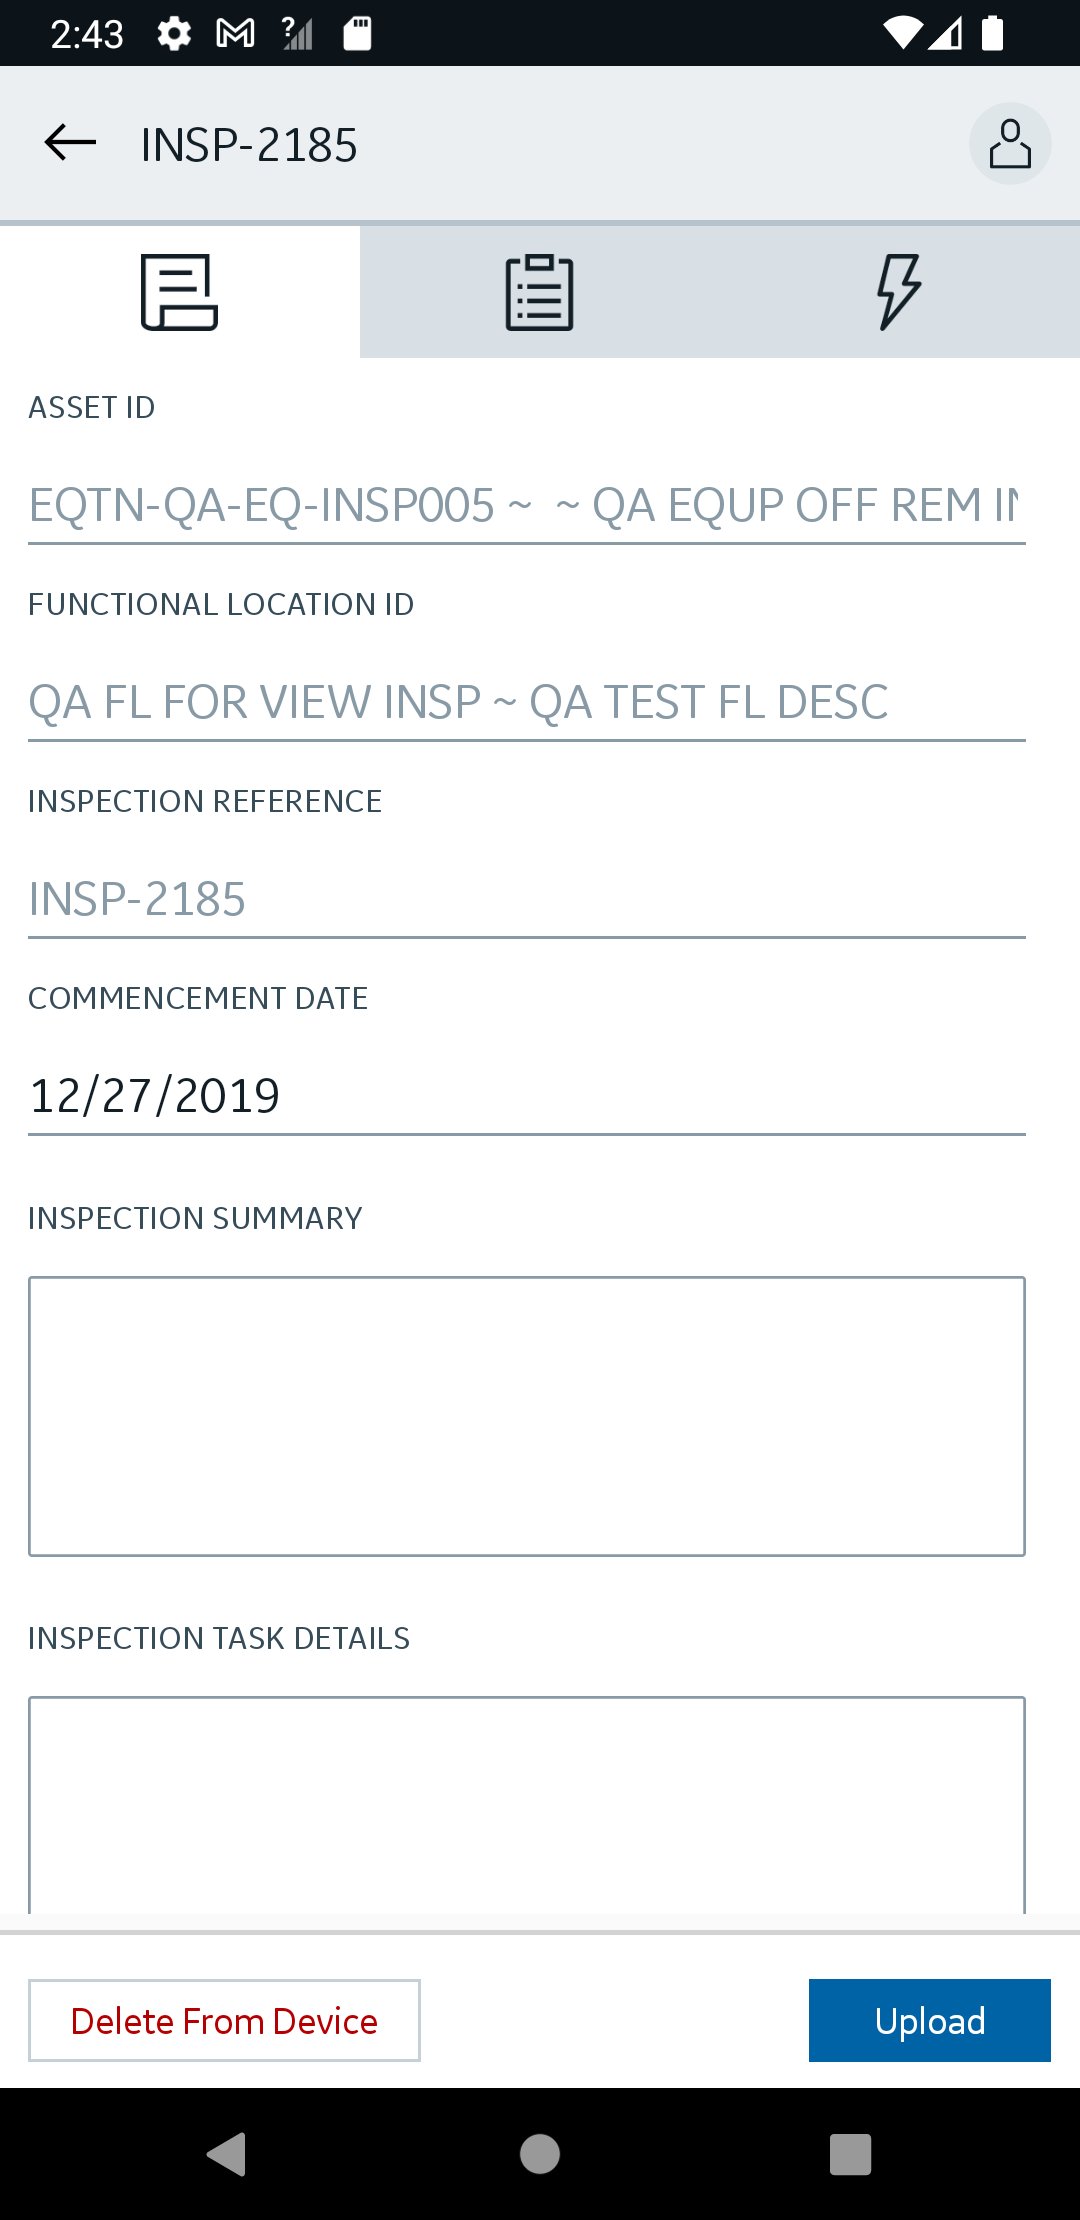Click Delete From Device button
The height and width of the screenshot is (2220, 1080).
pos(224,2020)
